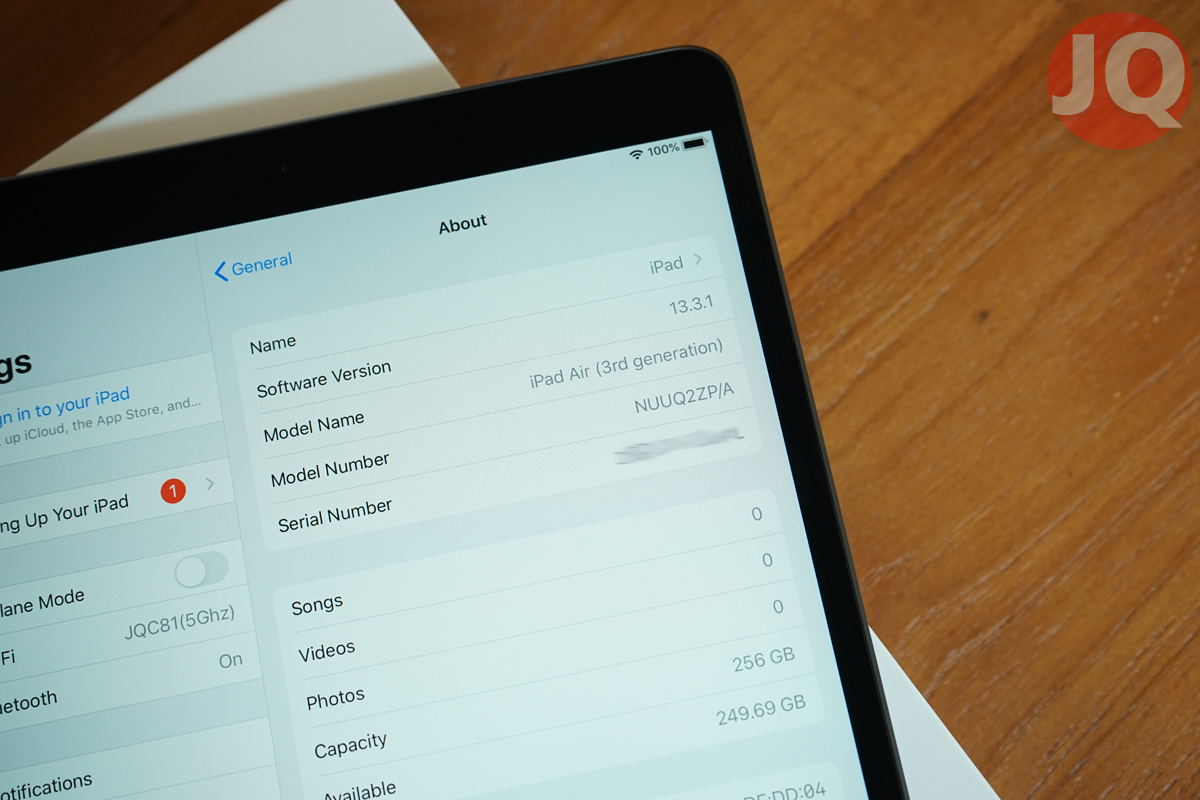The image size is (1200, 800).
Task: Select the Videos row
Action: click(540, 610)
